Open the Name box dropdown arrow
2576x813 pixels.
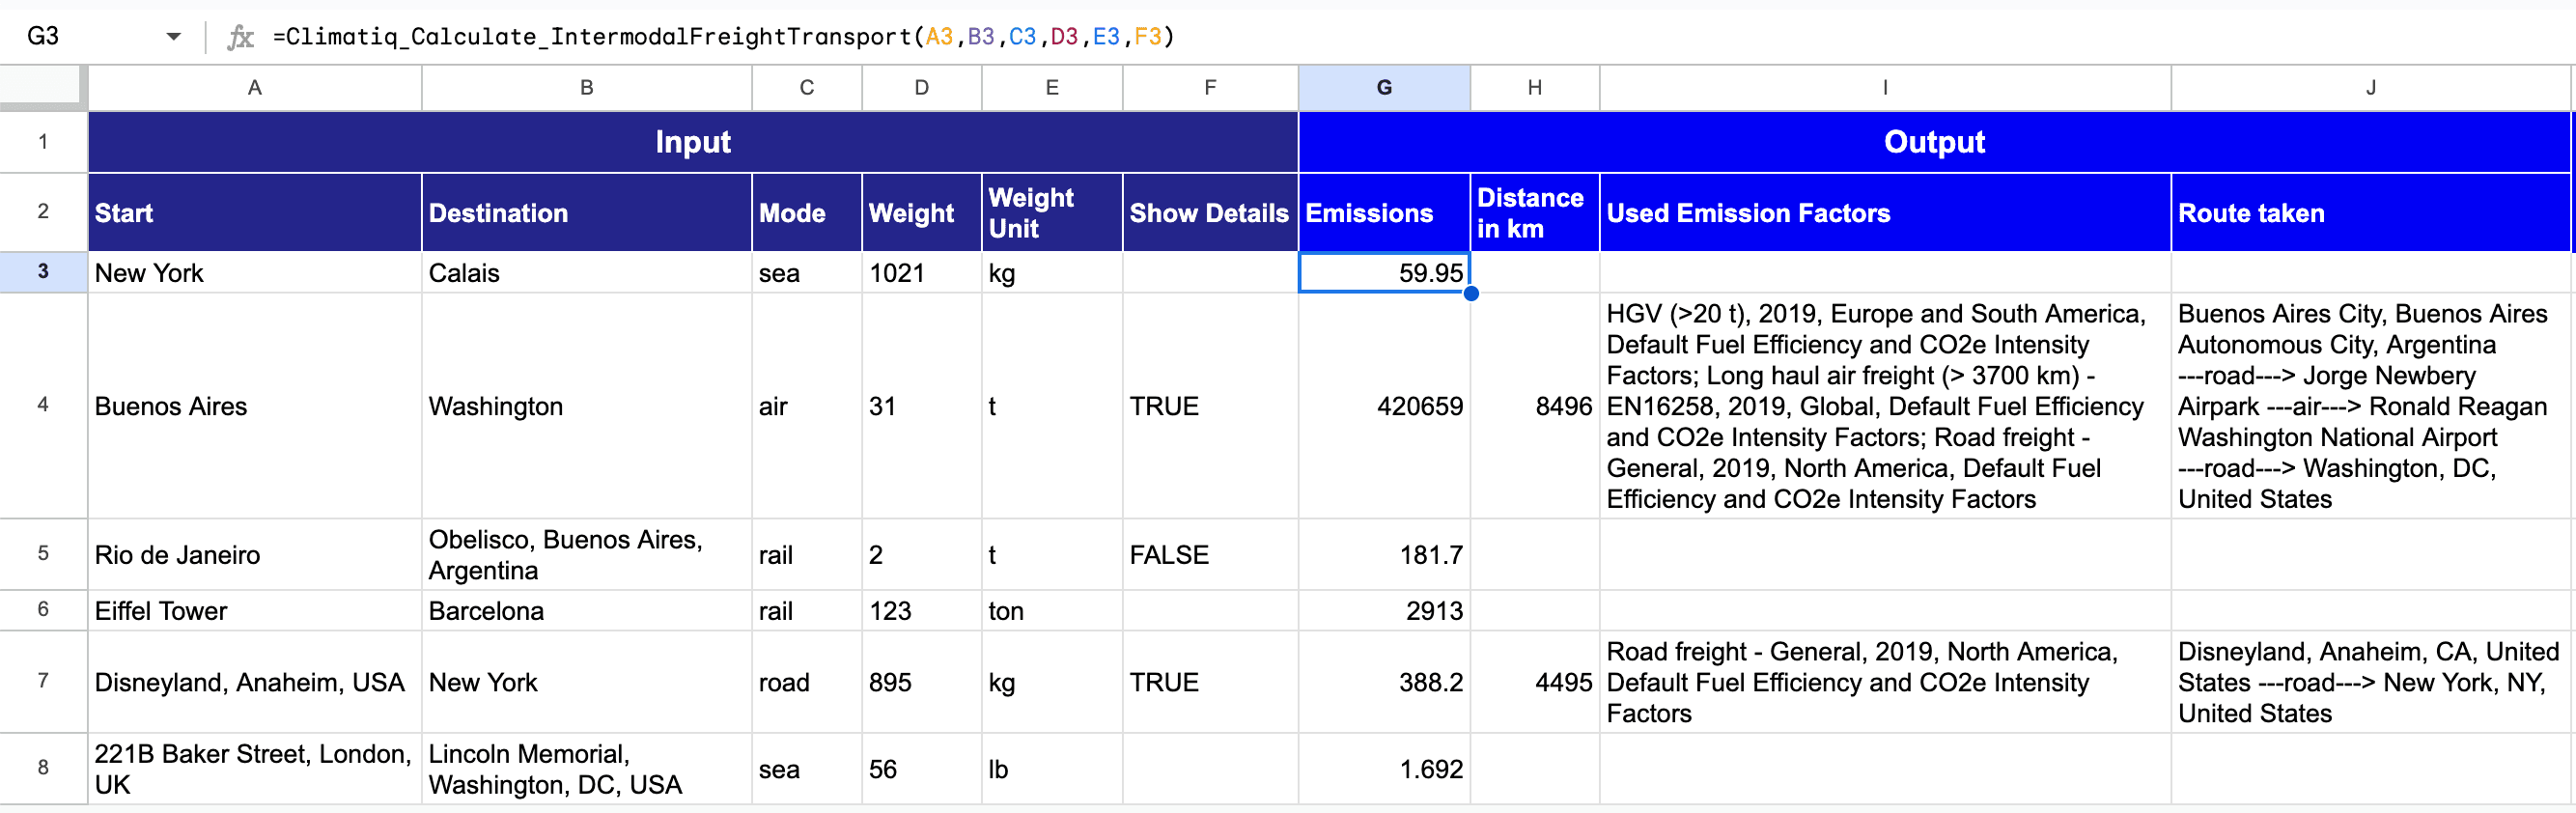coord(173,37)
